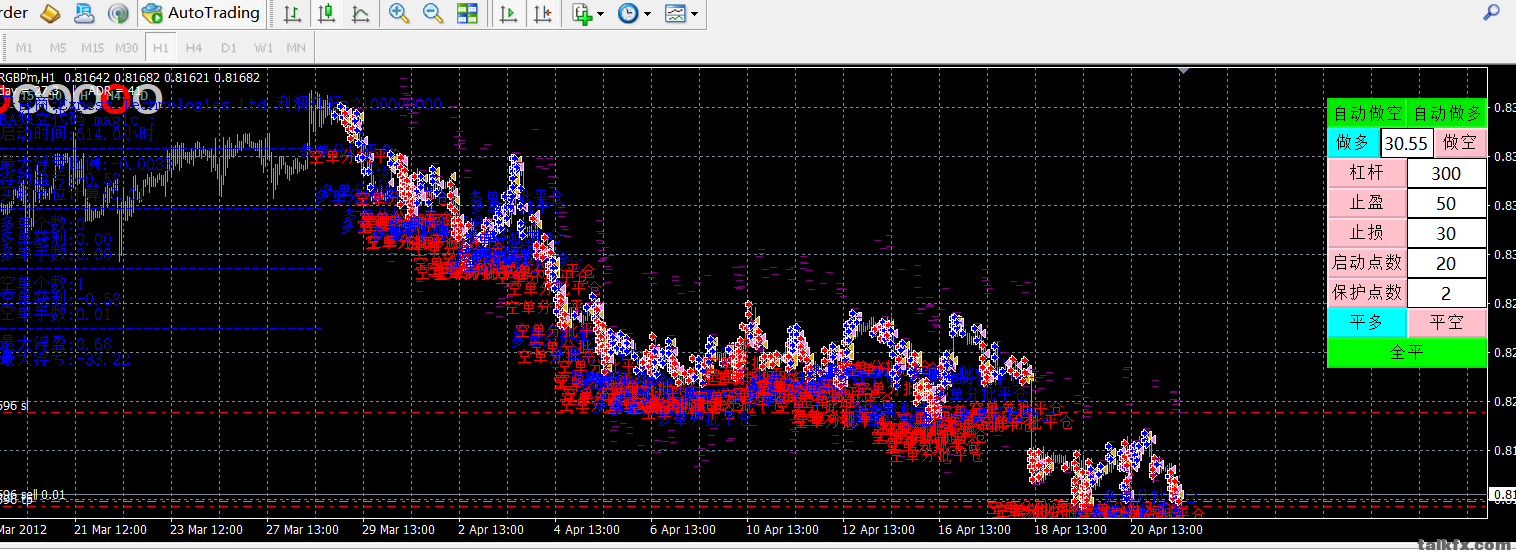The width and height of the screenshot is (1516, 556).
Task: Click the 止盈 label
Action: coord(1367,203)
